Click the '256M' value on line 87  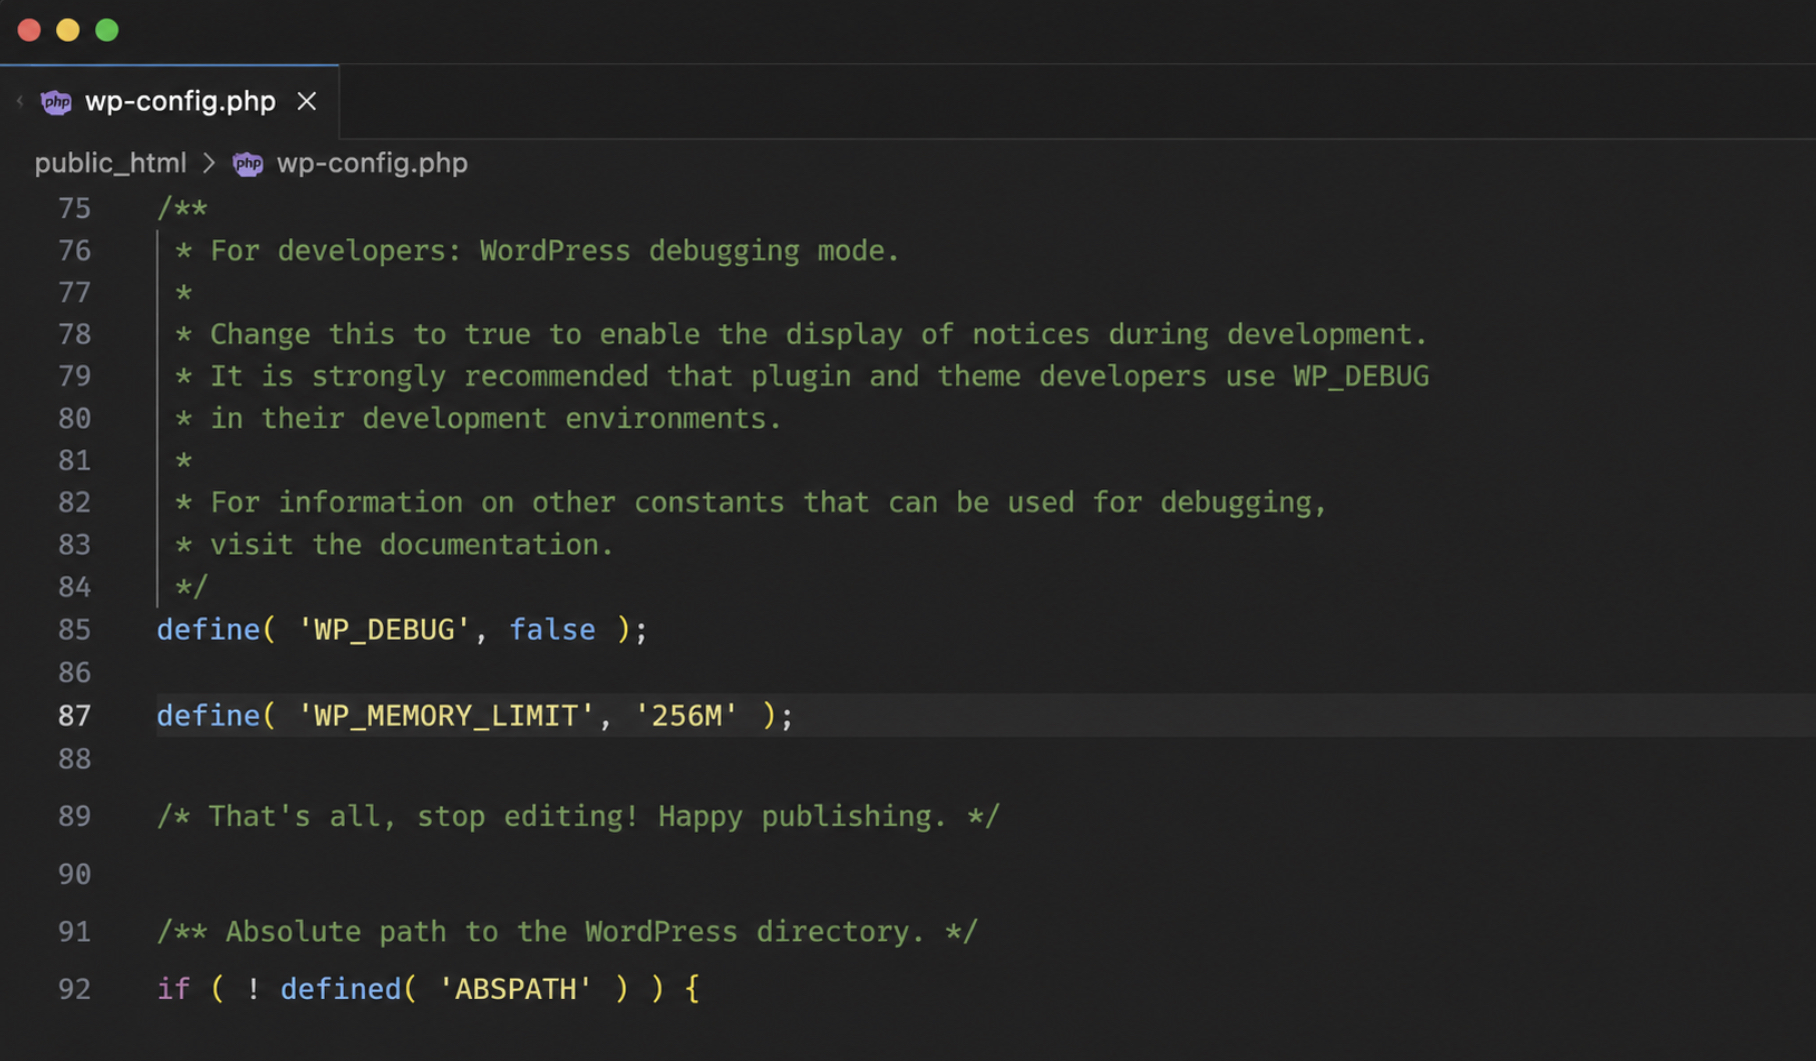[687, 716]
